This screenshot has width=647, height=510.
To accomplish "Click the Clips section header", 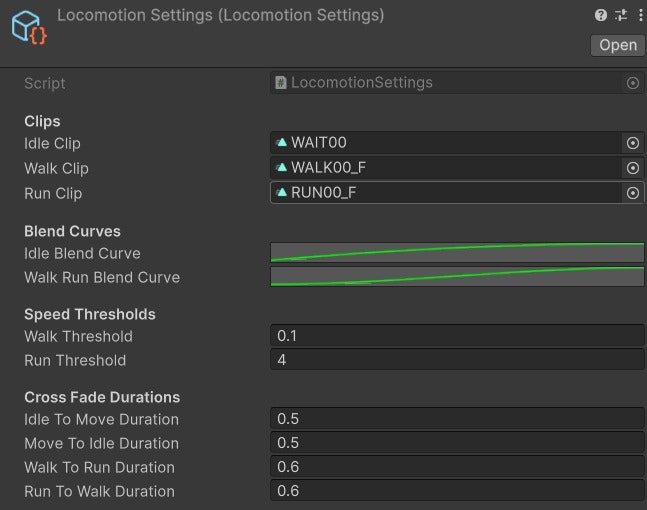I will click(42, 121).
